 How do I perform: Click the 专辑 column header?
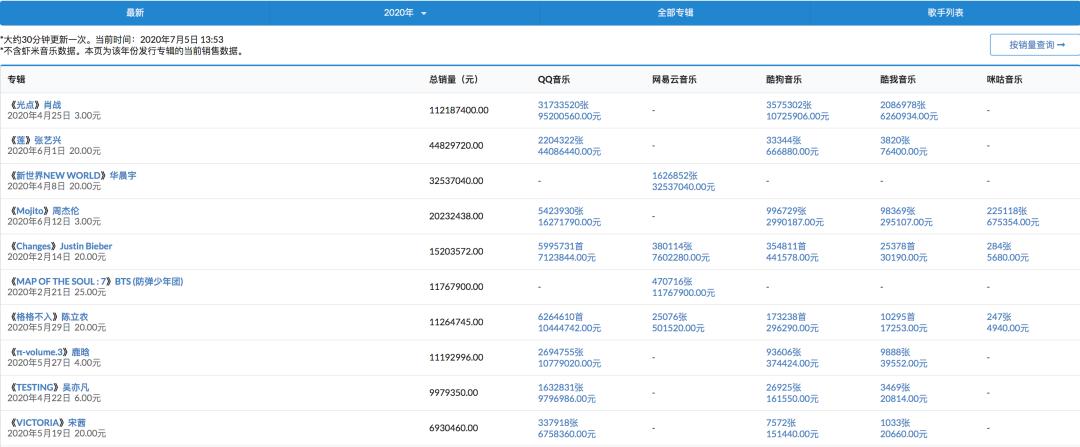(17, 79)
